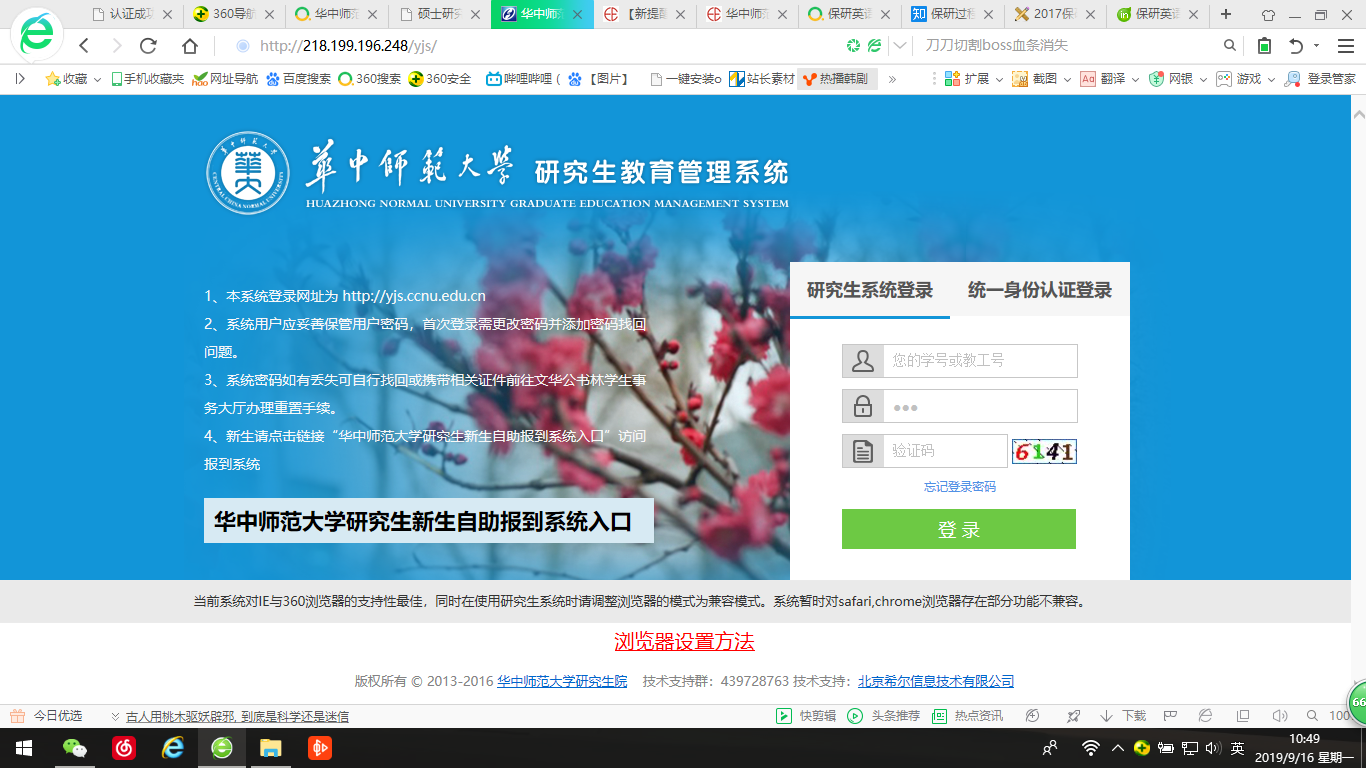
Task: Click the address bar URL
Action: (x=348, y=46)
